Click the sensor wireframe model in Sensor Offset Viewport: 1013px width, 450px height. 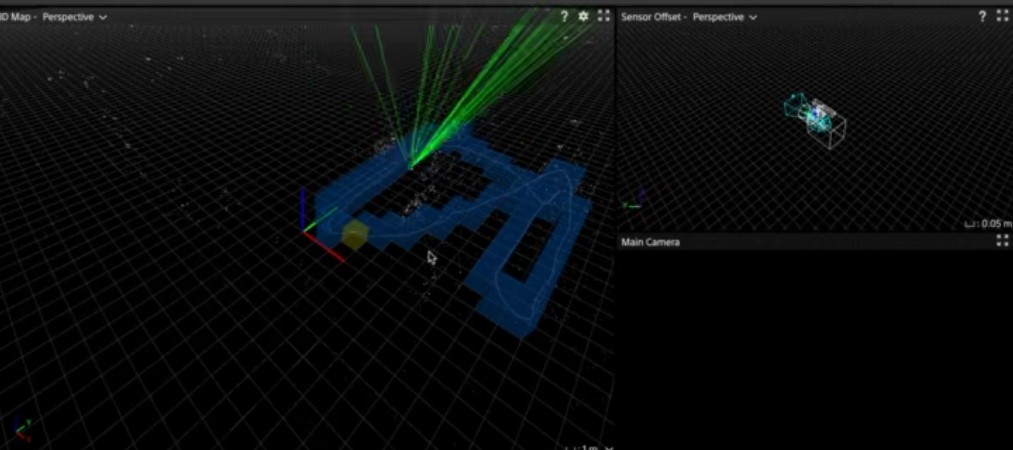coord(815,120)
